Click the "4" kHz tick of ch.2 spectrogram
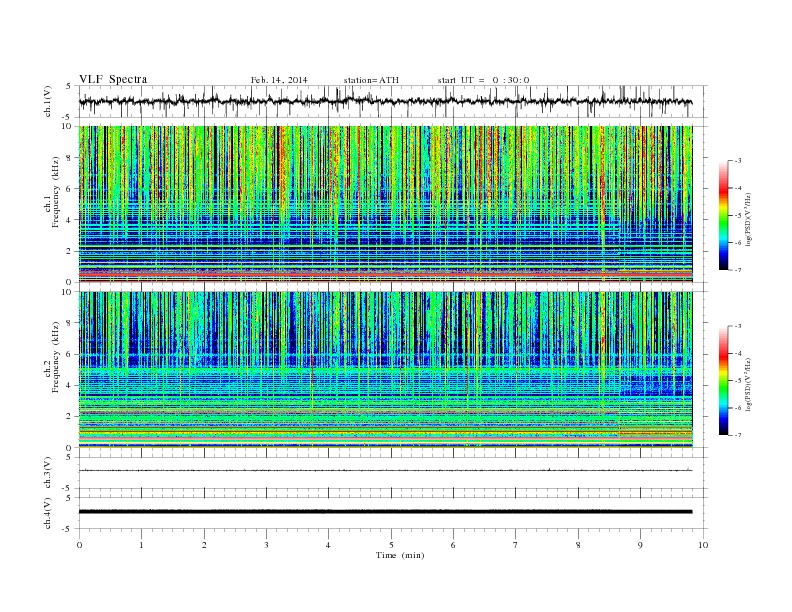The height and width of the screenshot is (612, 792). click(69, 385)
